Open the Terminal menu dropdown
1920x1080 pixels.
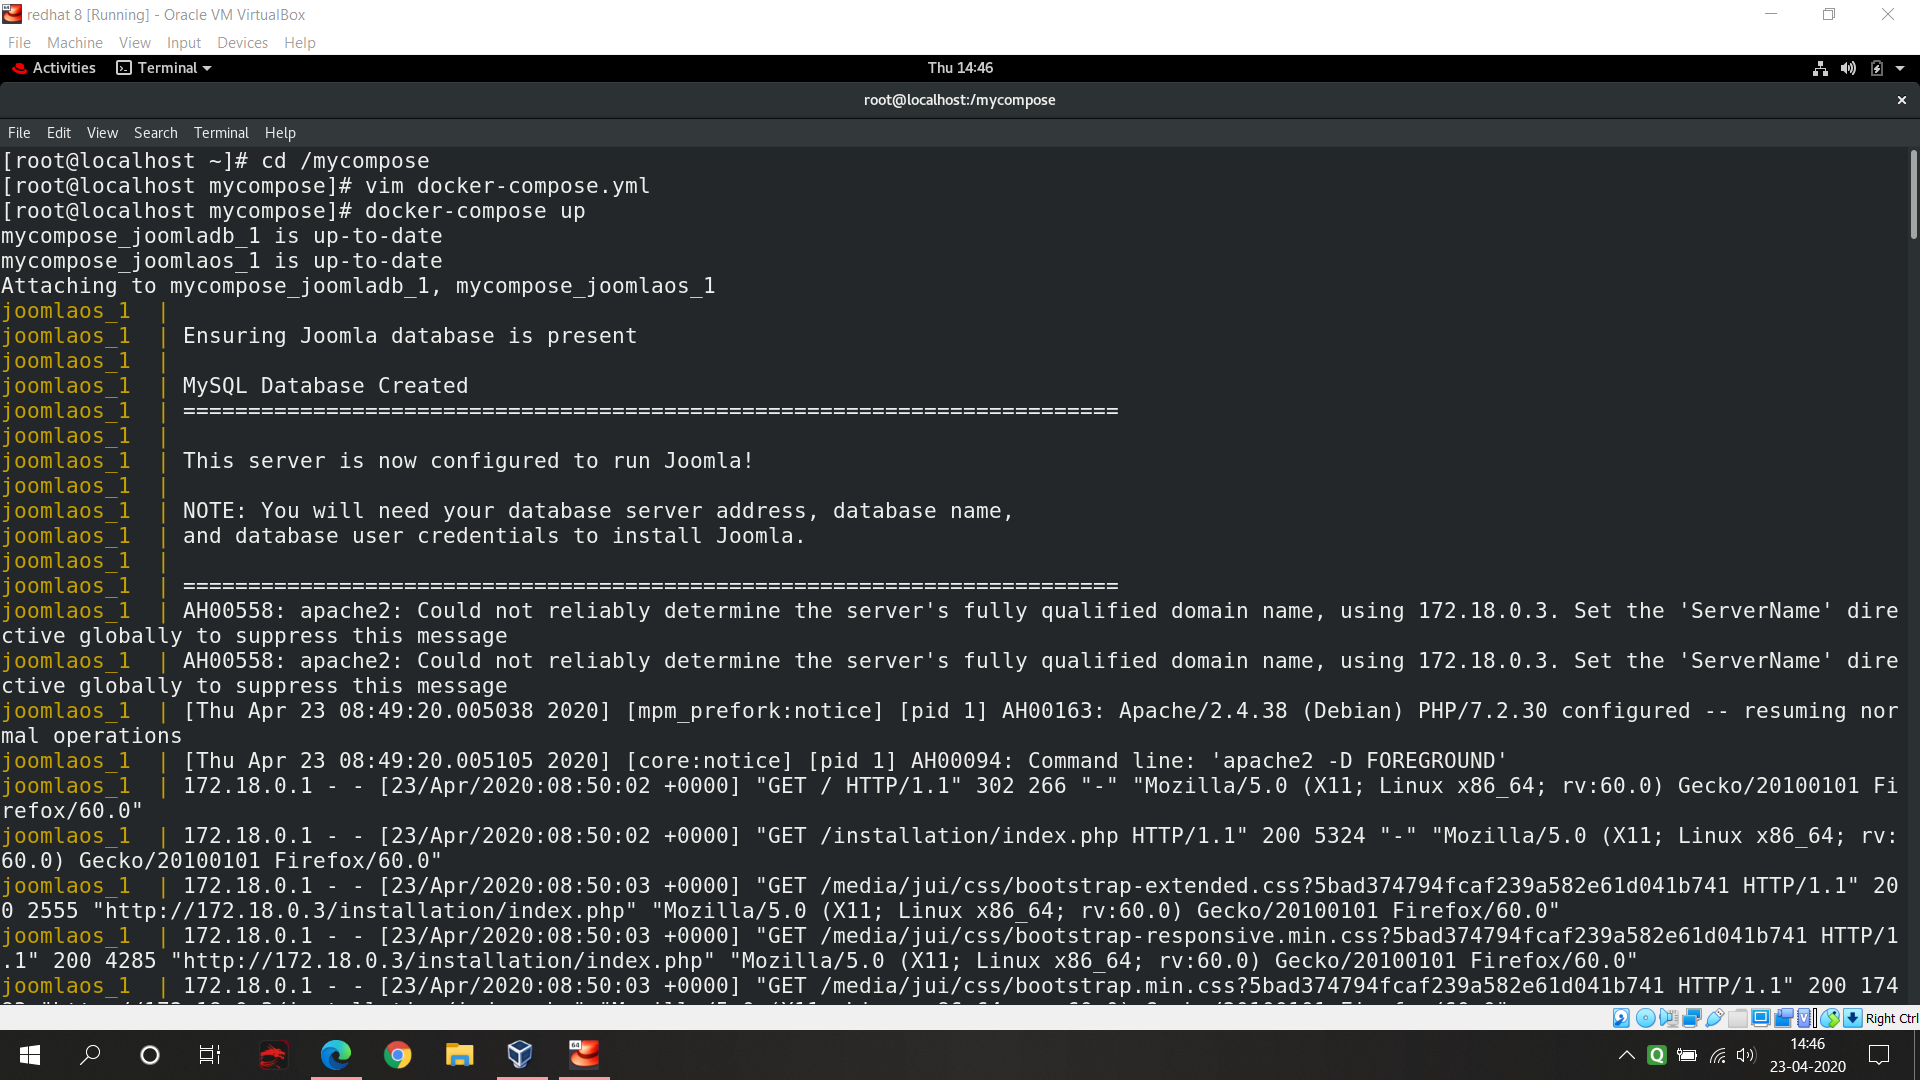coord(220,132)
